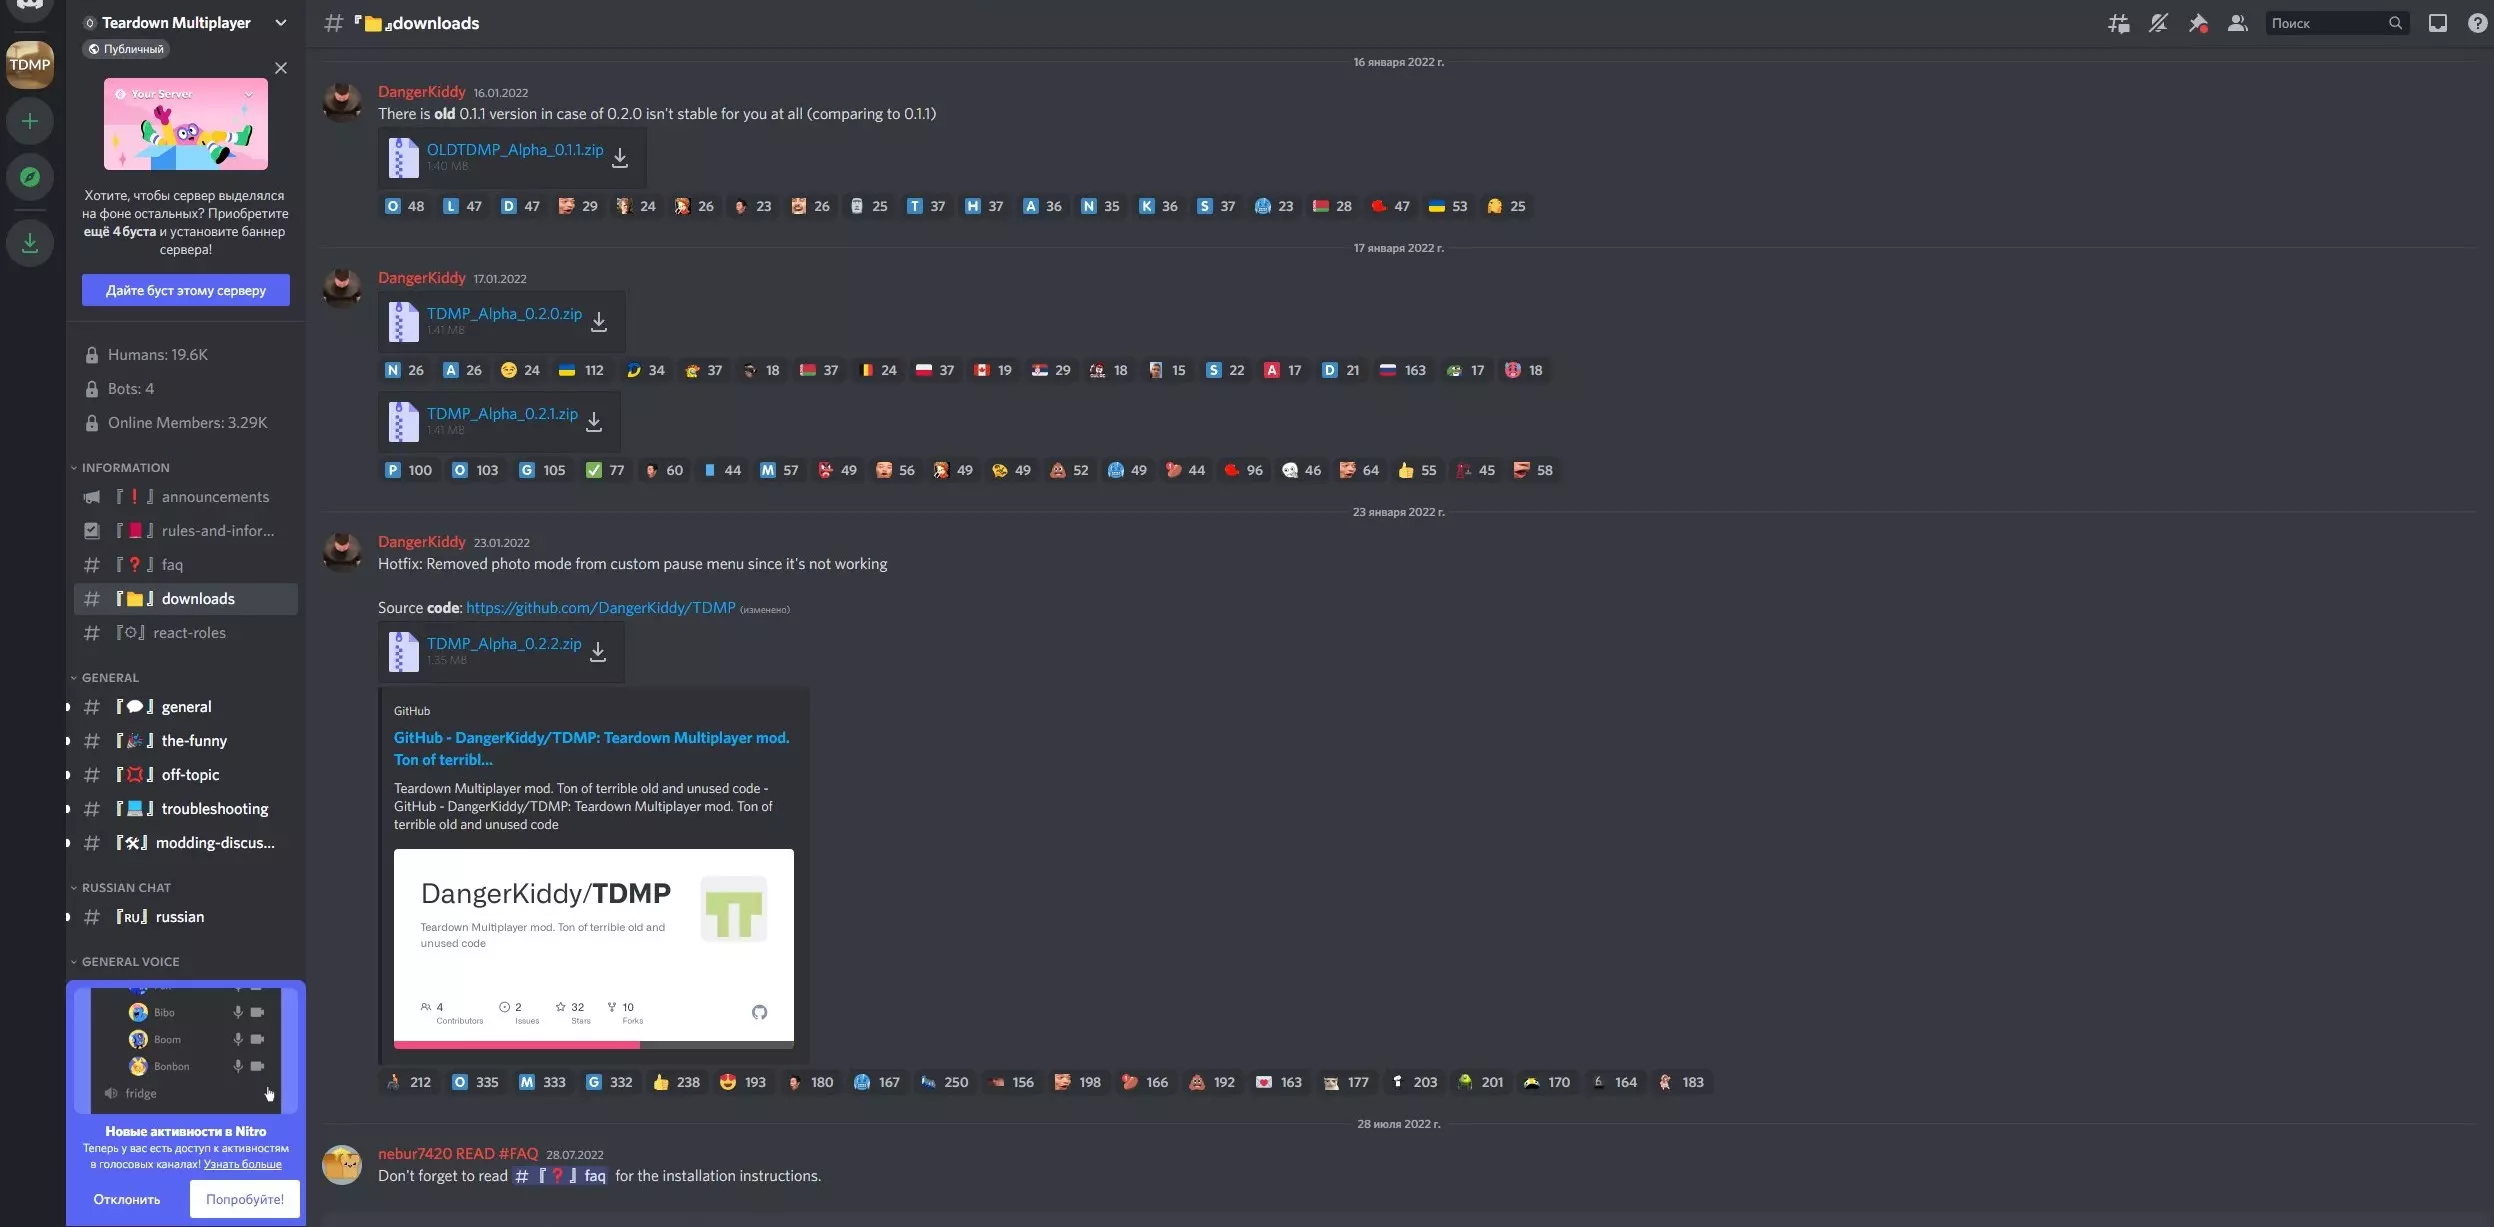Click the server boost button

pos(186,290)
